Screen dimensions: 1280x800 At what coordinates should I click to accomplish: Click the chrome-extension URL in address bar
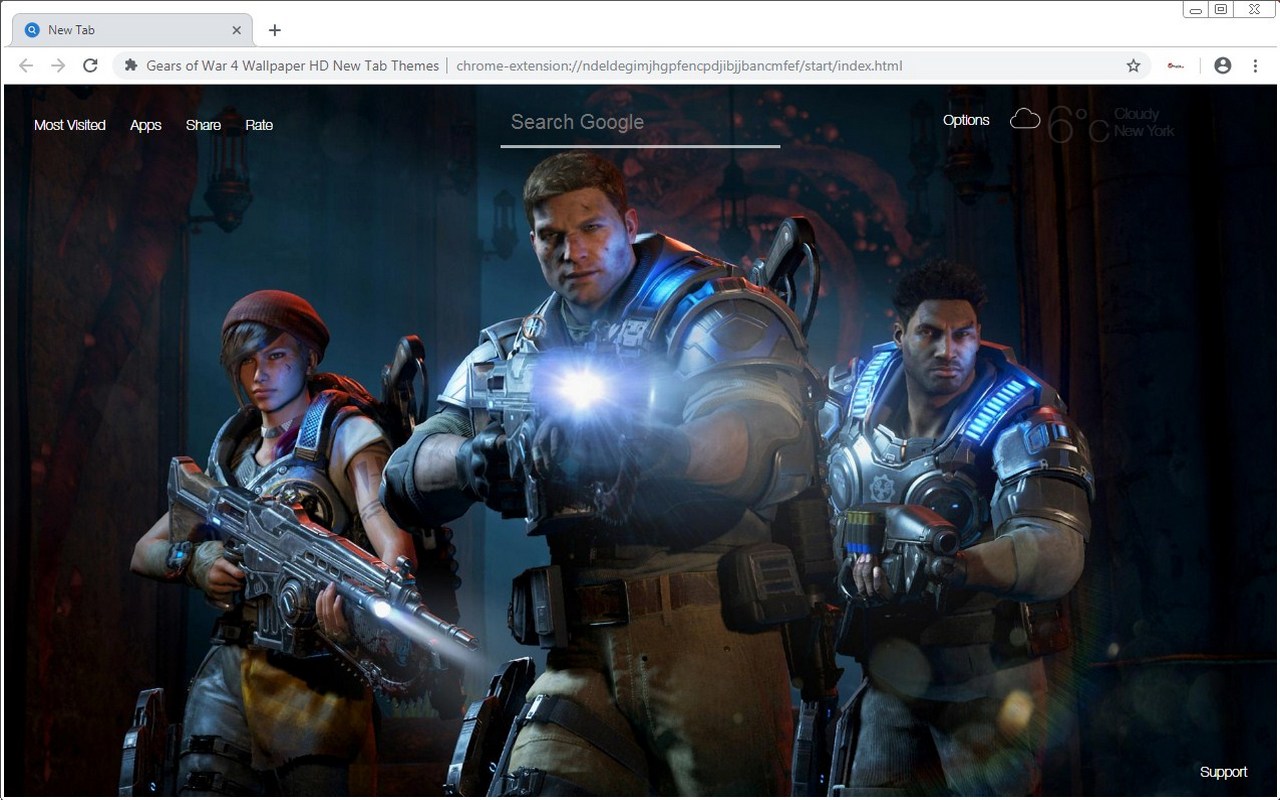click(679, 66)
